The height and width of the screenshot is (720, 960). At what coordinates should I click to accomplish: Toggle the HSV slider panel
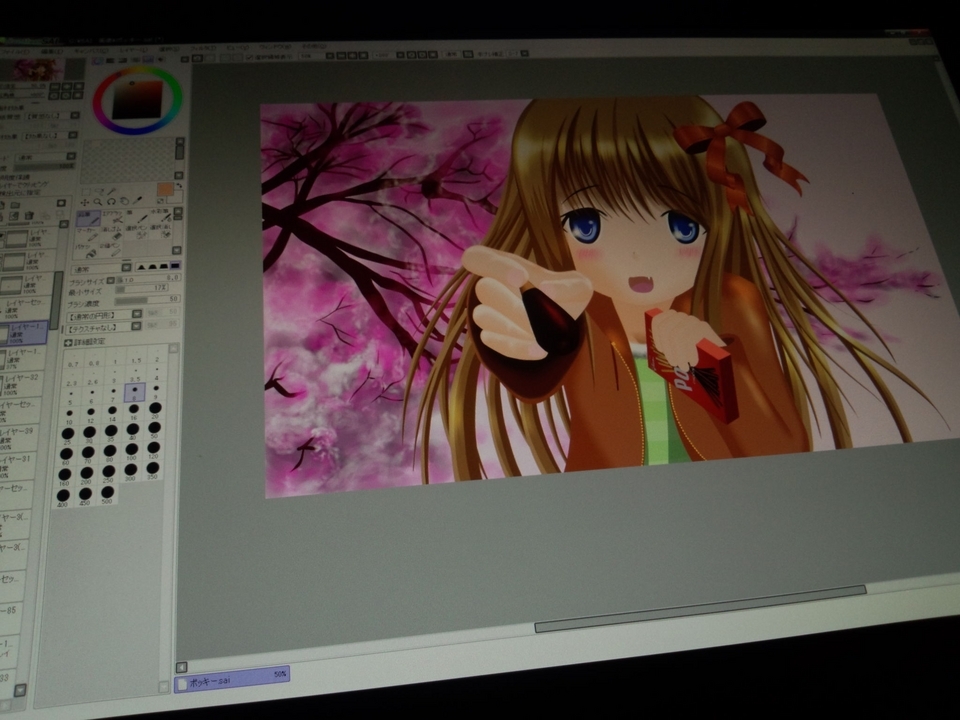(x=123, y=59)
